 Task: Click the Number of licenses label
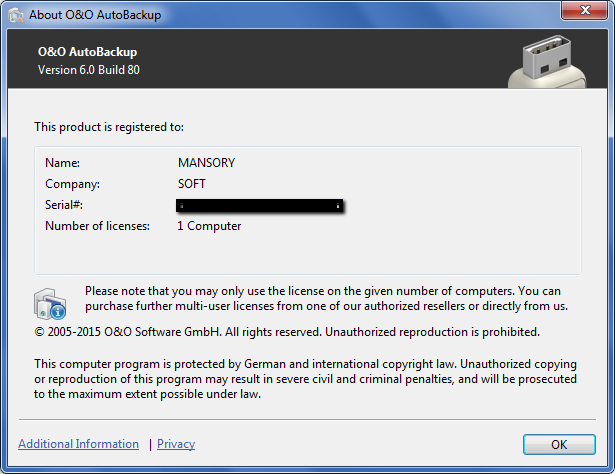click(x=97, y=226)
